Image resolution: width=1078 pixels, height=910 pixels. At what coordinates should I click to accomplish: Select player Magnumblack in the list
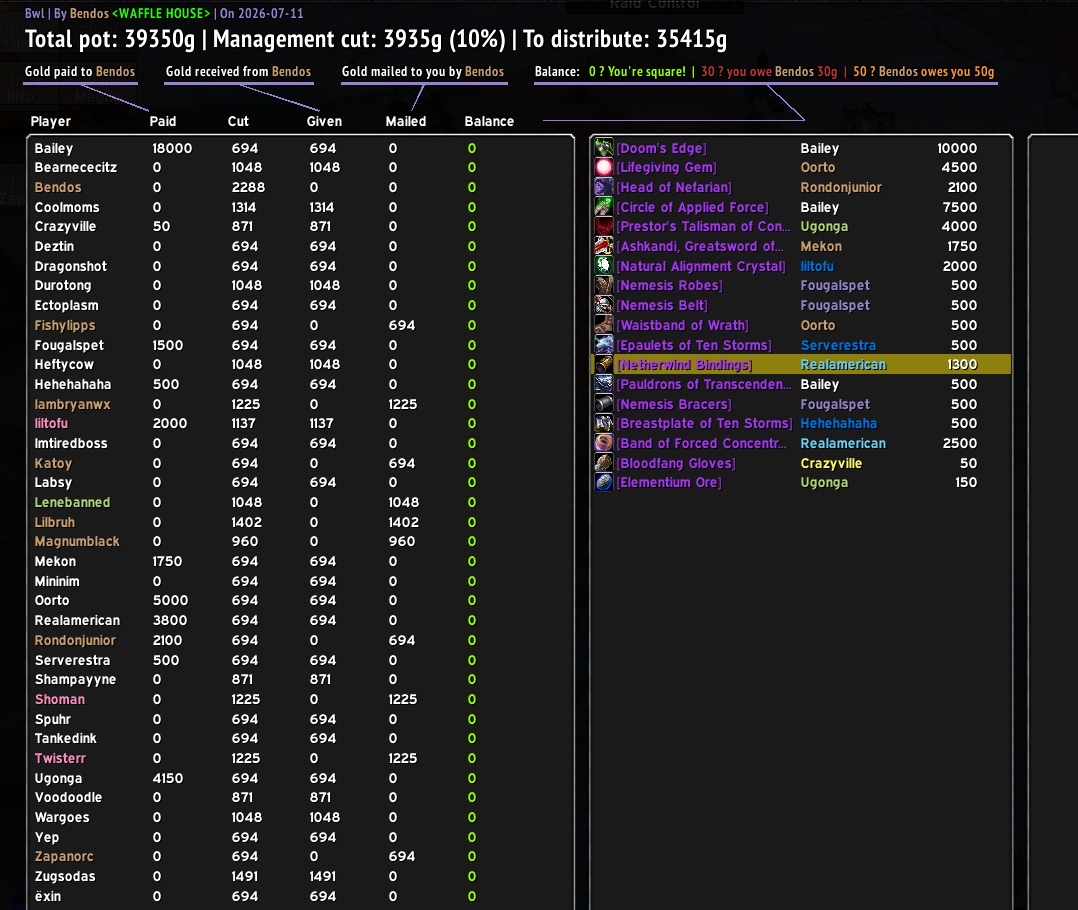tap(77, 542)
